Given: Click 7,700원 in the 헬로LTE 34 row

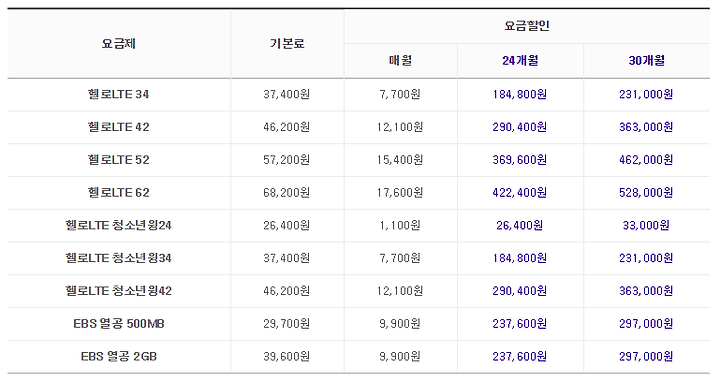Looking at the screenshot, I should pyautogui.click(x=400, y=94).
